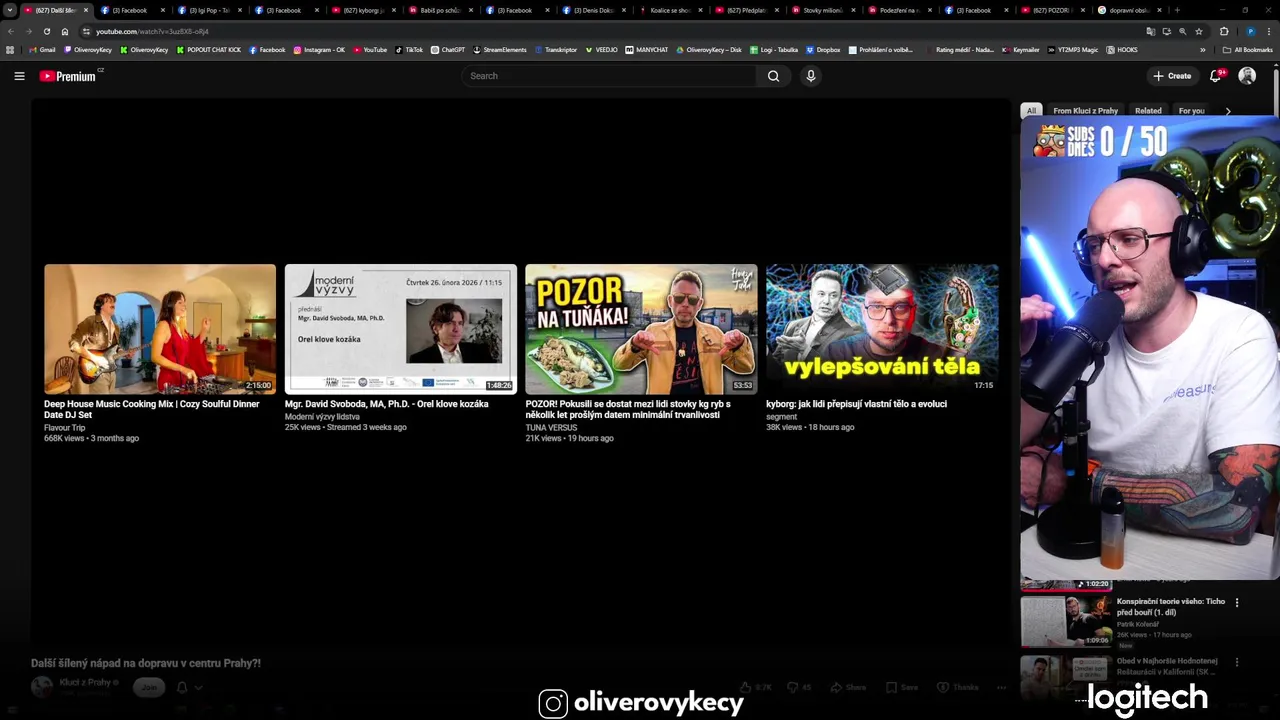Open channel Moderní výzvy lidstva
The height and width of the screenshot is (720, 1280).
tap(322, 417)
